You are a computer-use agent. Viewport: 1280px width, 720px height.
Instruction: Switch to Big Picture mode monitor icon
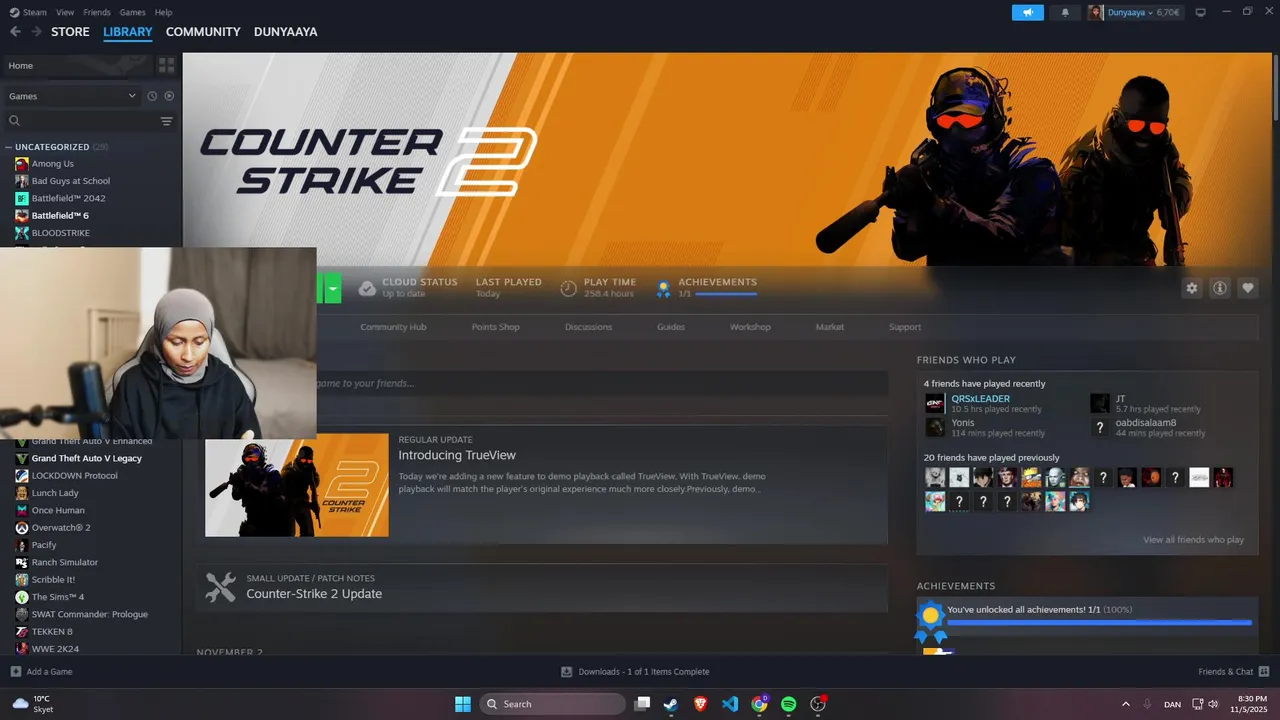pos(1201,12)
